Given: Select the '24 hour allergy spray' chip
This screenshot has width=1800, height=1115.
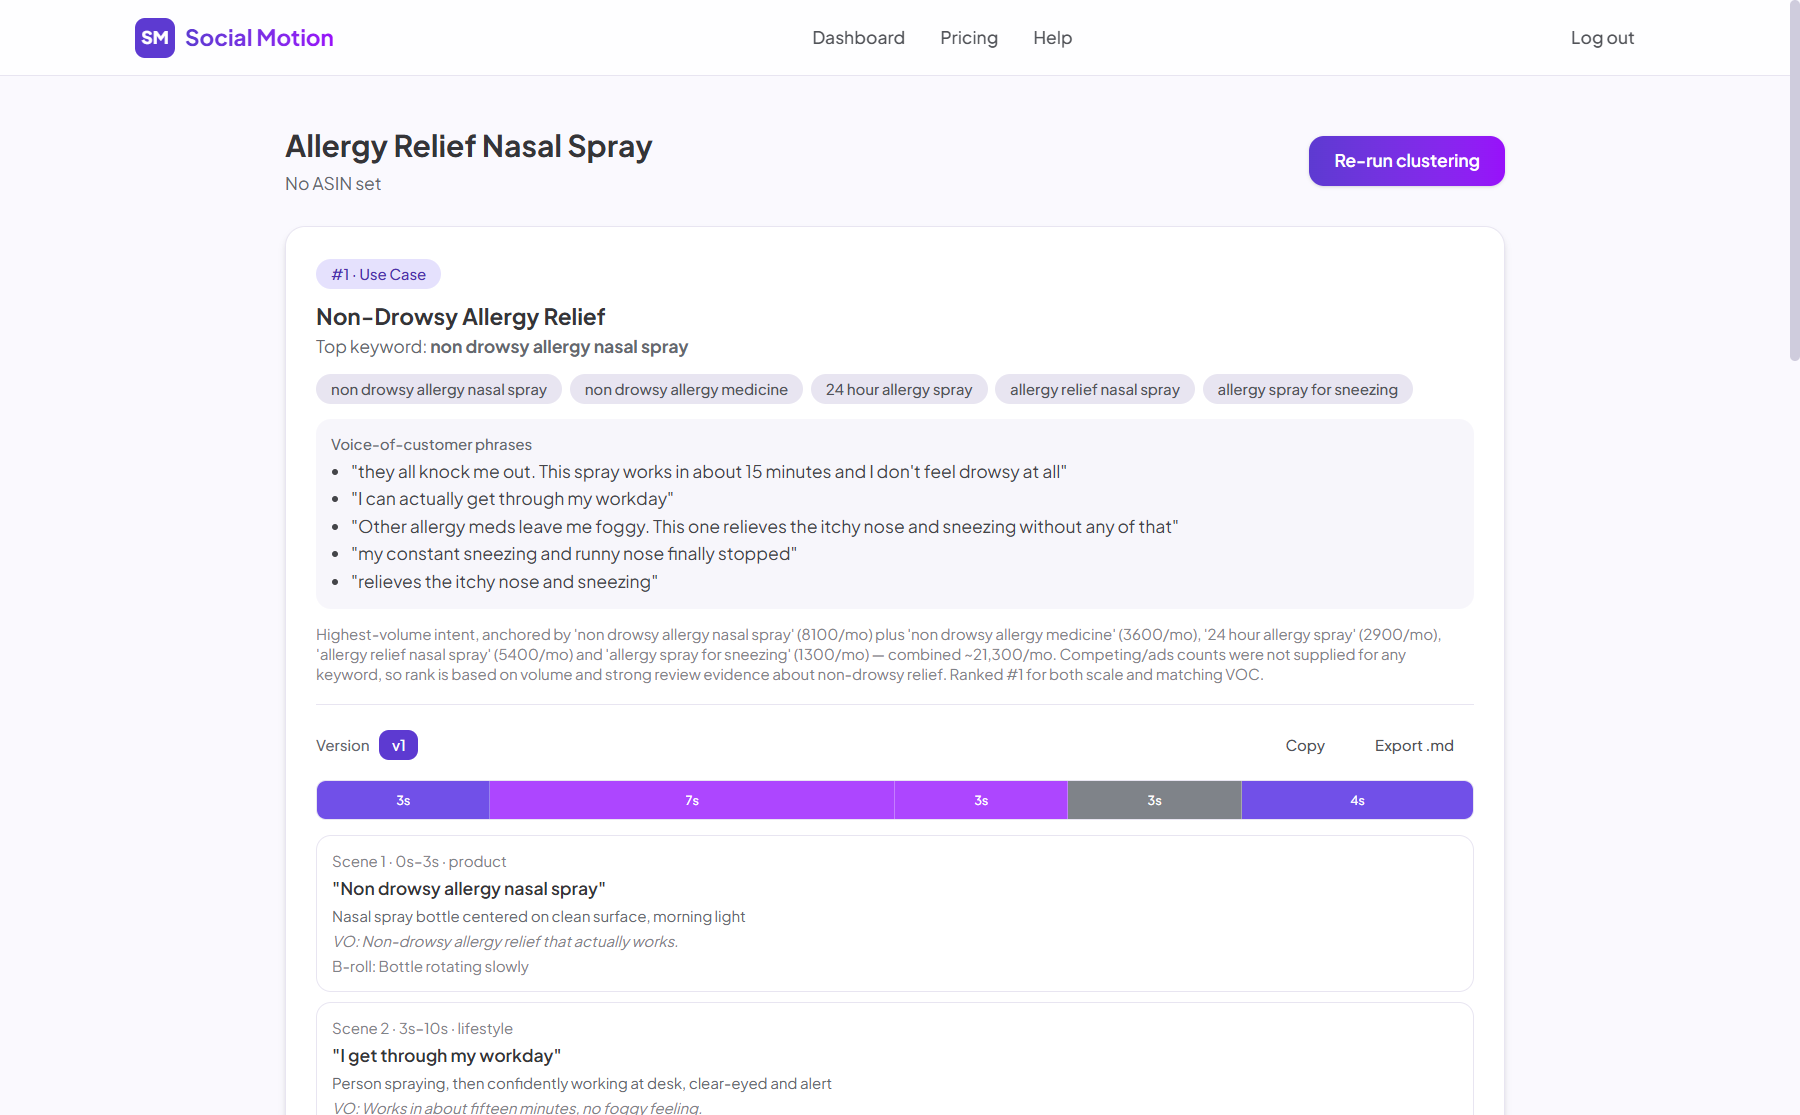Looking at the screenshot, I should pyautogui.click(x=899, y=389).
